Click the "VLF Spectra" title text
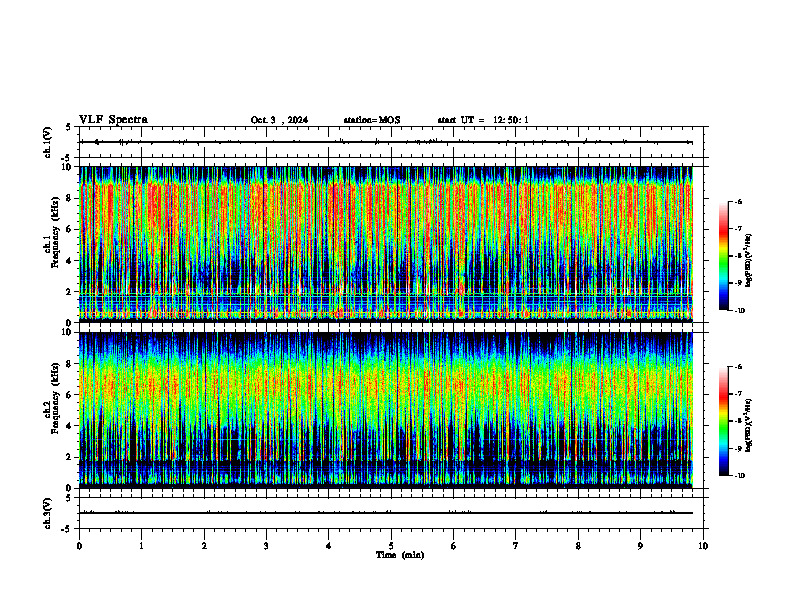Viewport: 792px width, 612px height. point(113,120)
